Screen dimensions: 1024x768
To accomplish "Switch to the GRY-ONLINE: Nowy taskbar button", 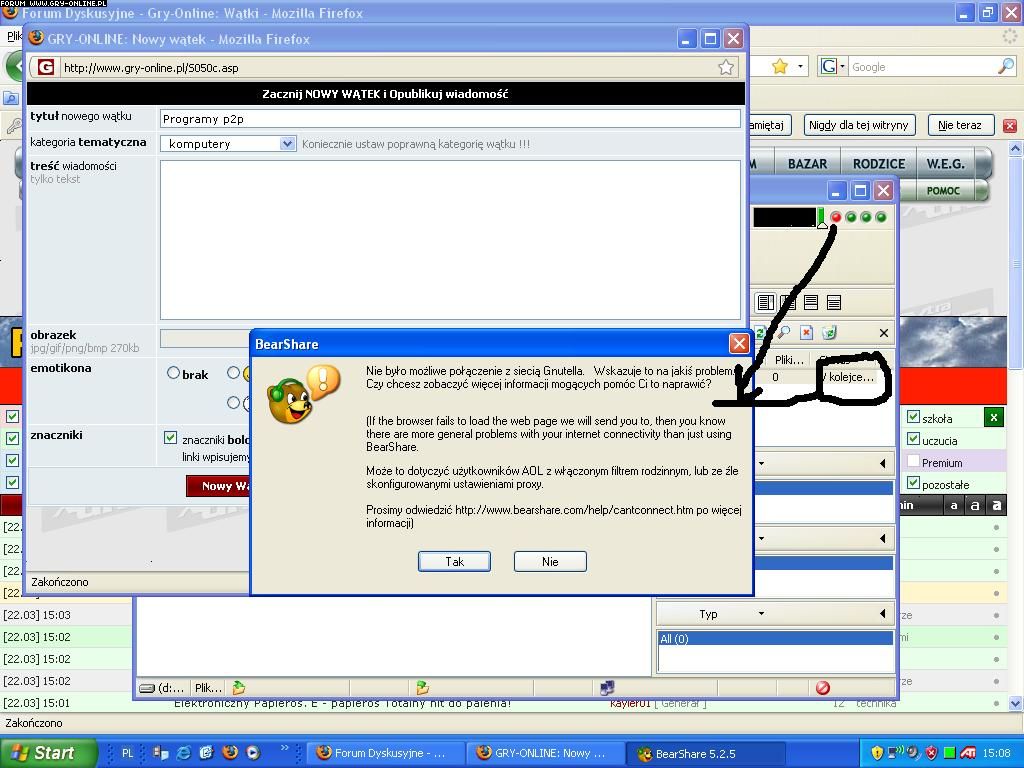I will pyautogui.click(x=546, y=753).
